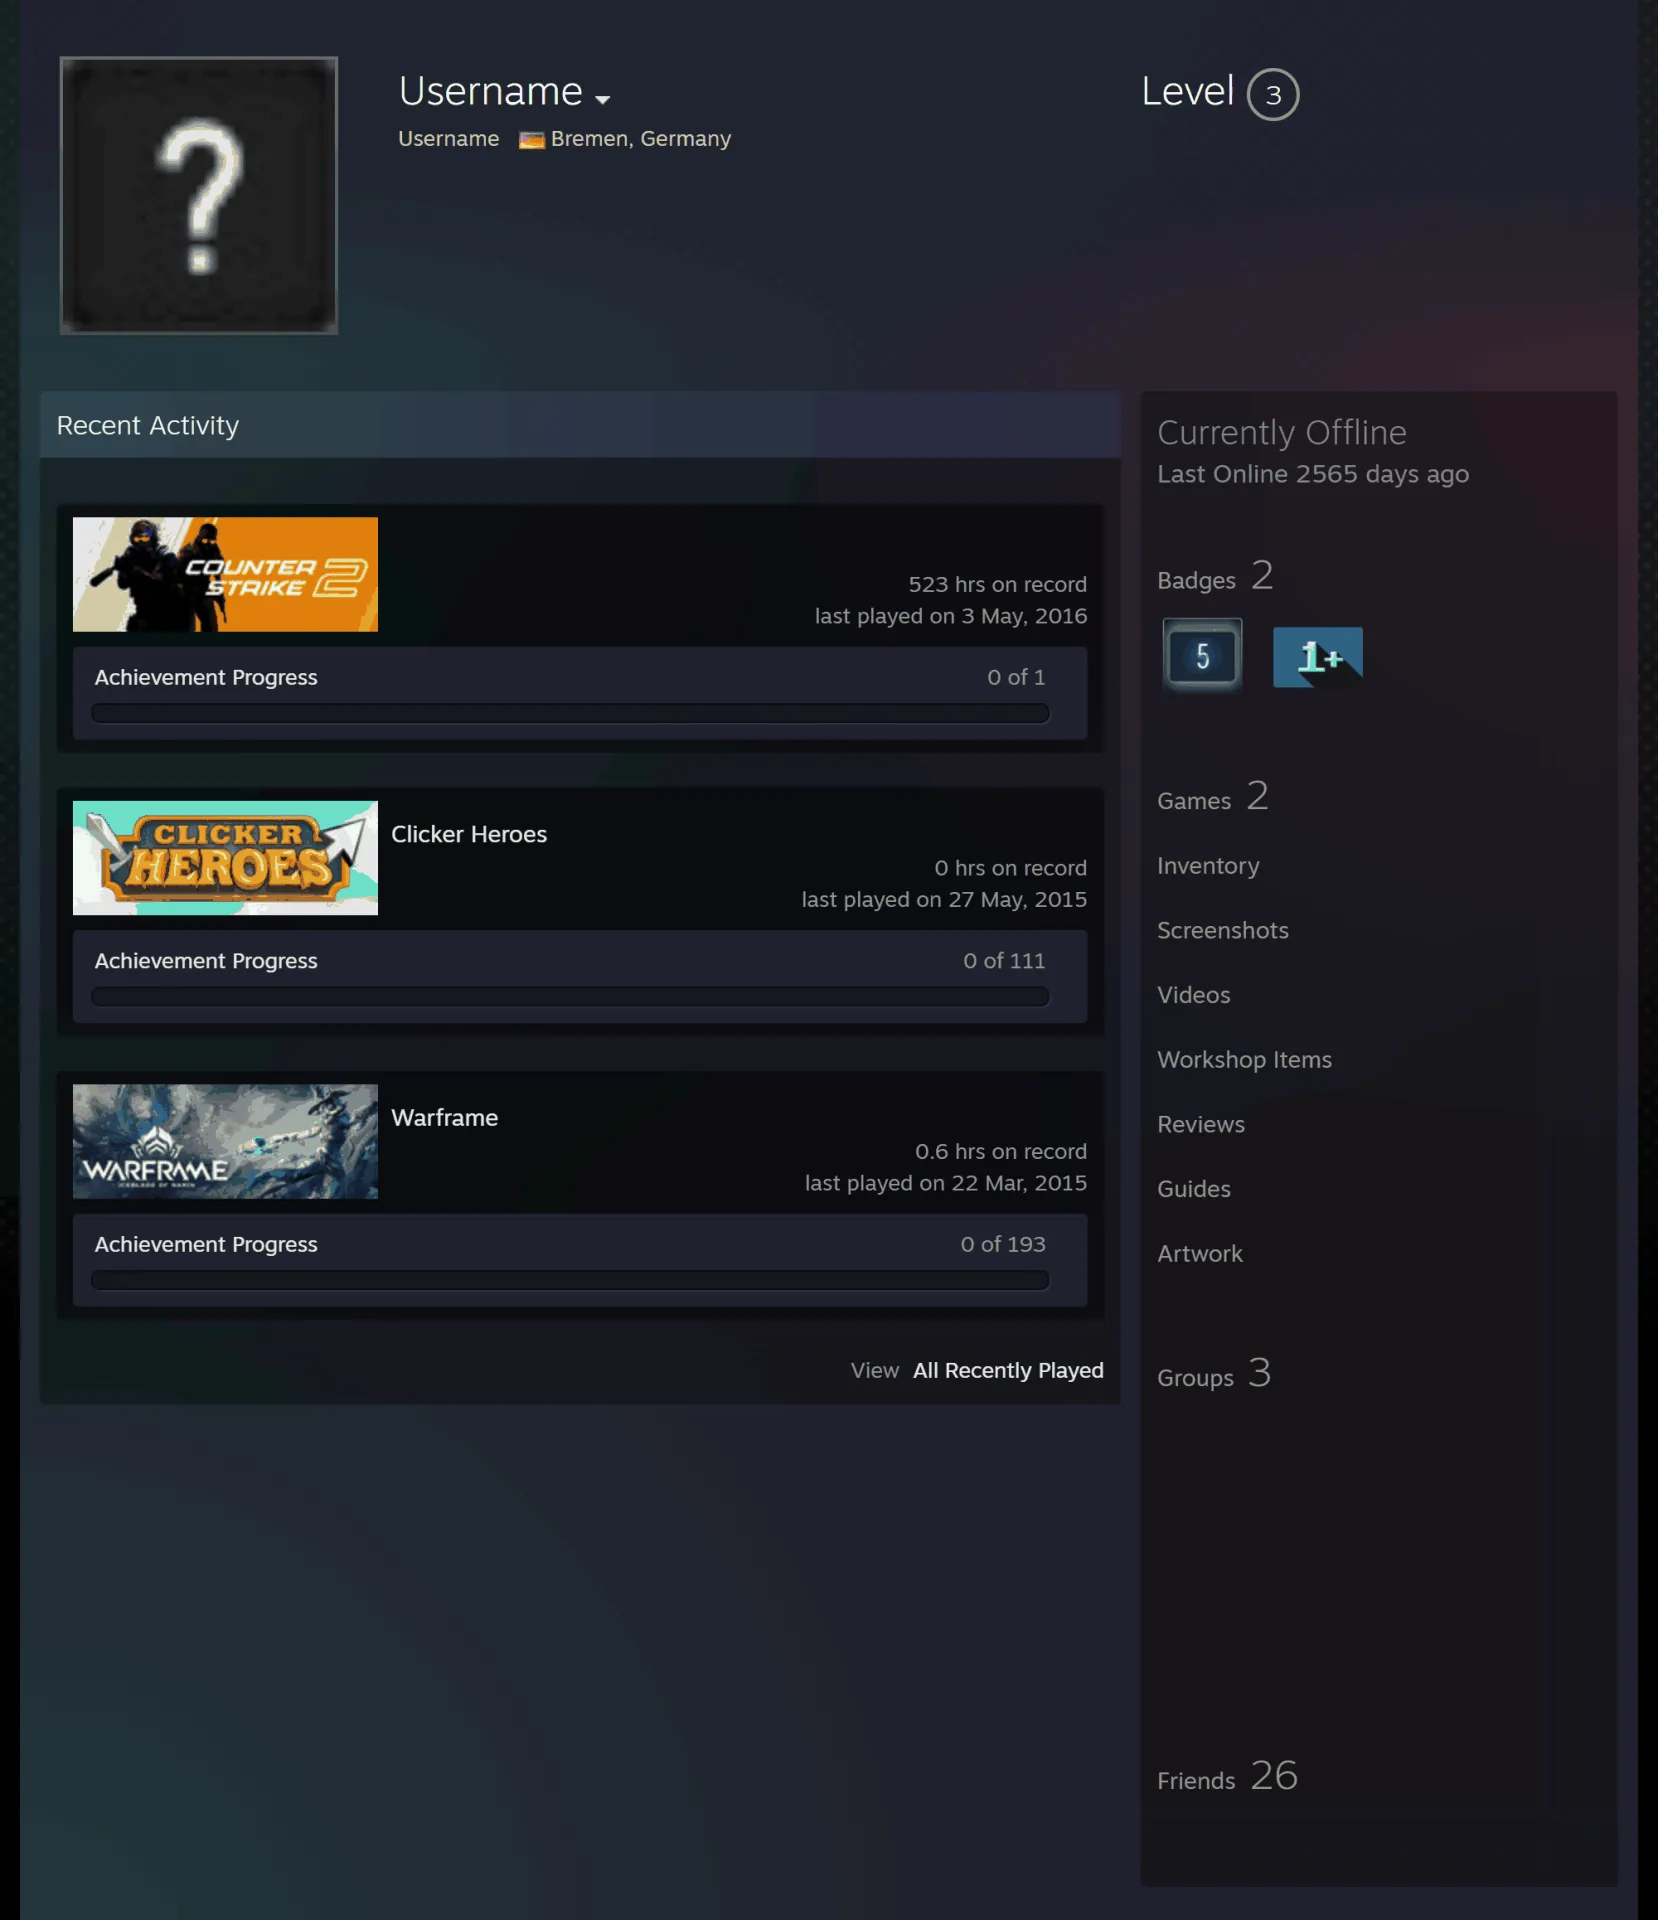Go to Screenshots
This screenshot has height=1920, width=1658.
click(1223, 930)
